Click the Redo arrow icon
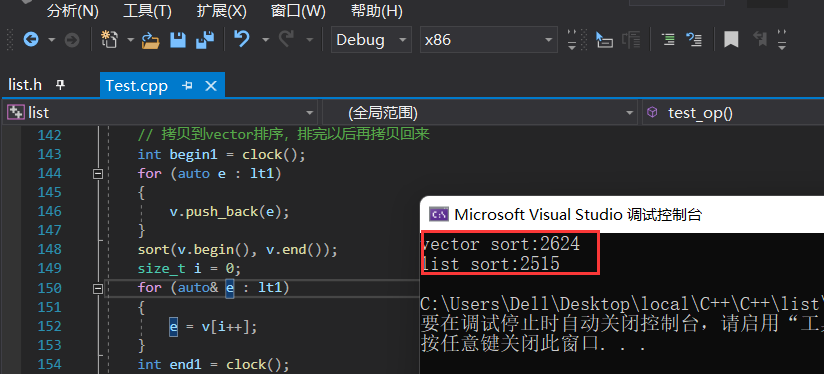824x374 pixels. (286, 39)
